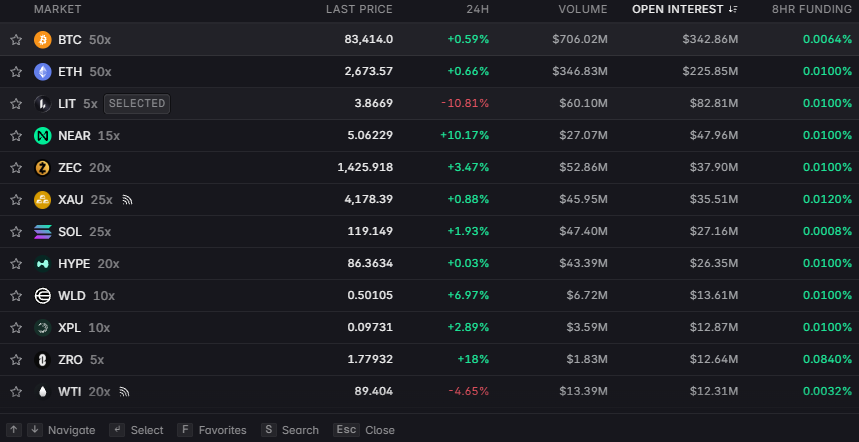This screenshot has height=442, width=859.
Task: Click the SELECTED badge on LIT
Action: (137, 104)
